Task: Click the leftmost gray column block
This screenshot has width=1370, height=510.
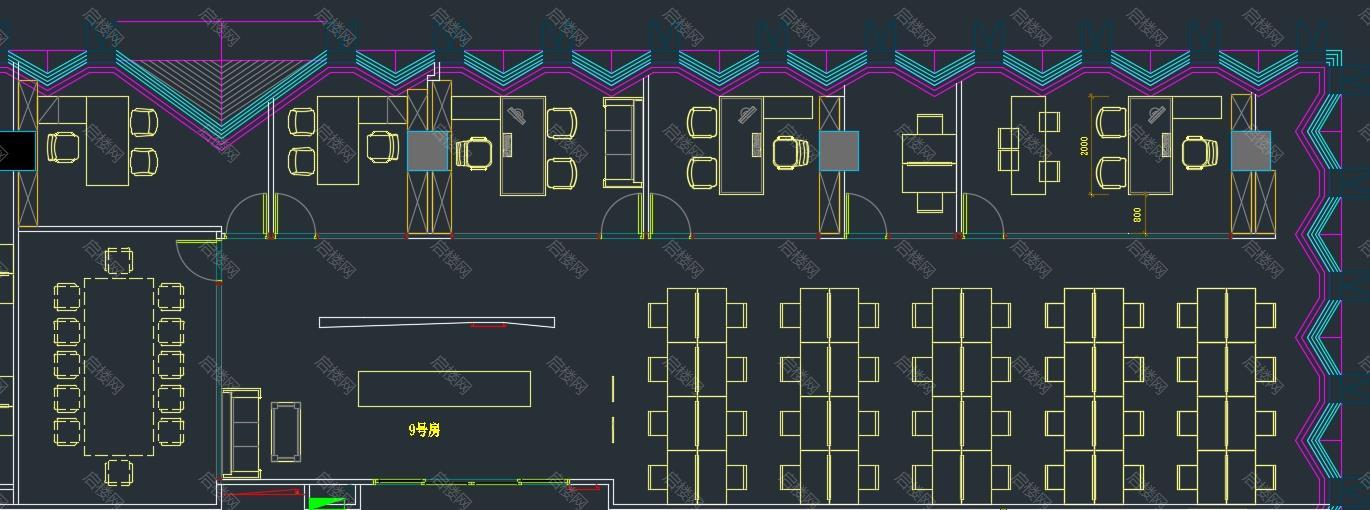Action: tap(428, 150)
